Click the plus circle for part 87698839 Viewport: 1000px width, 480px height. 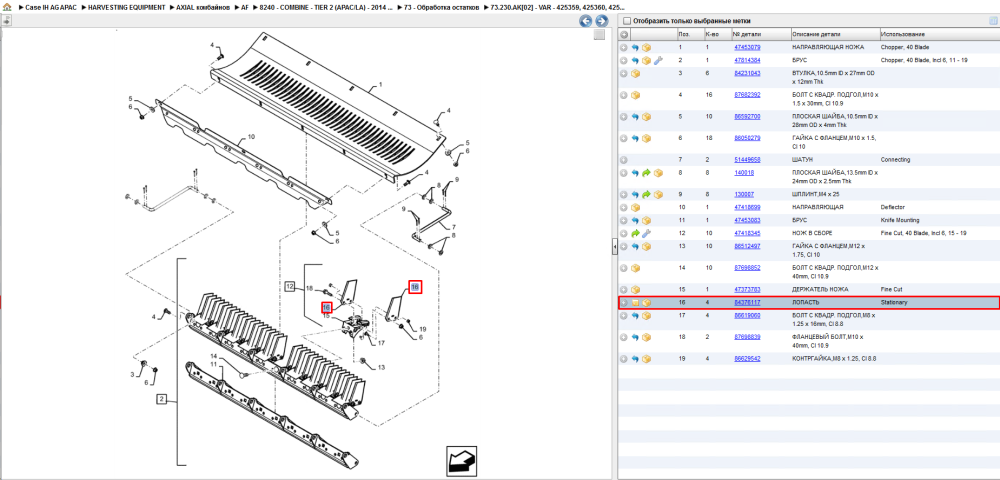624,337
